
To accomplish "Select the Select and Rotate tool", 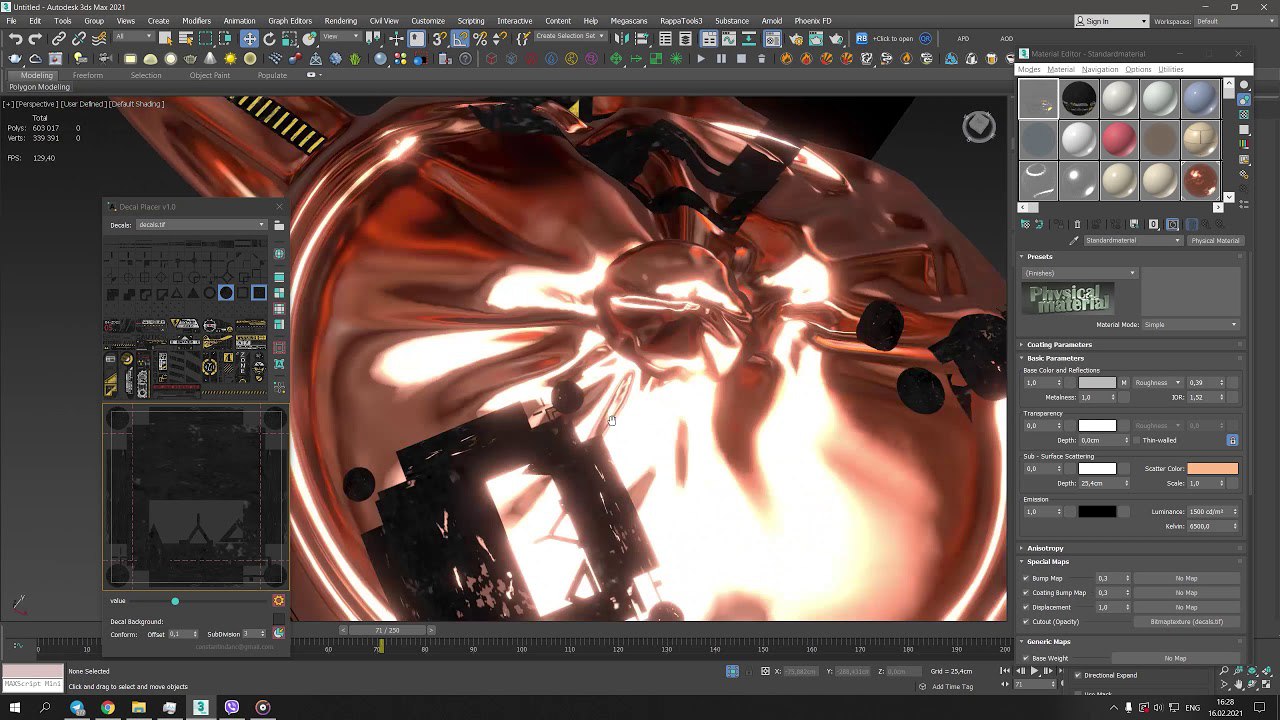I will [x=269, y=39].
